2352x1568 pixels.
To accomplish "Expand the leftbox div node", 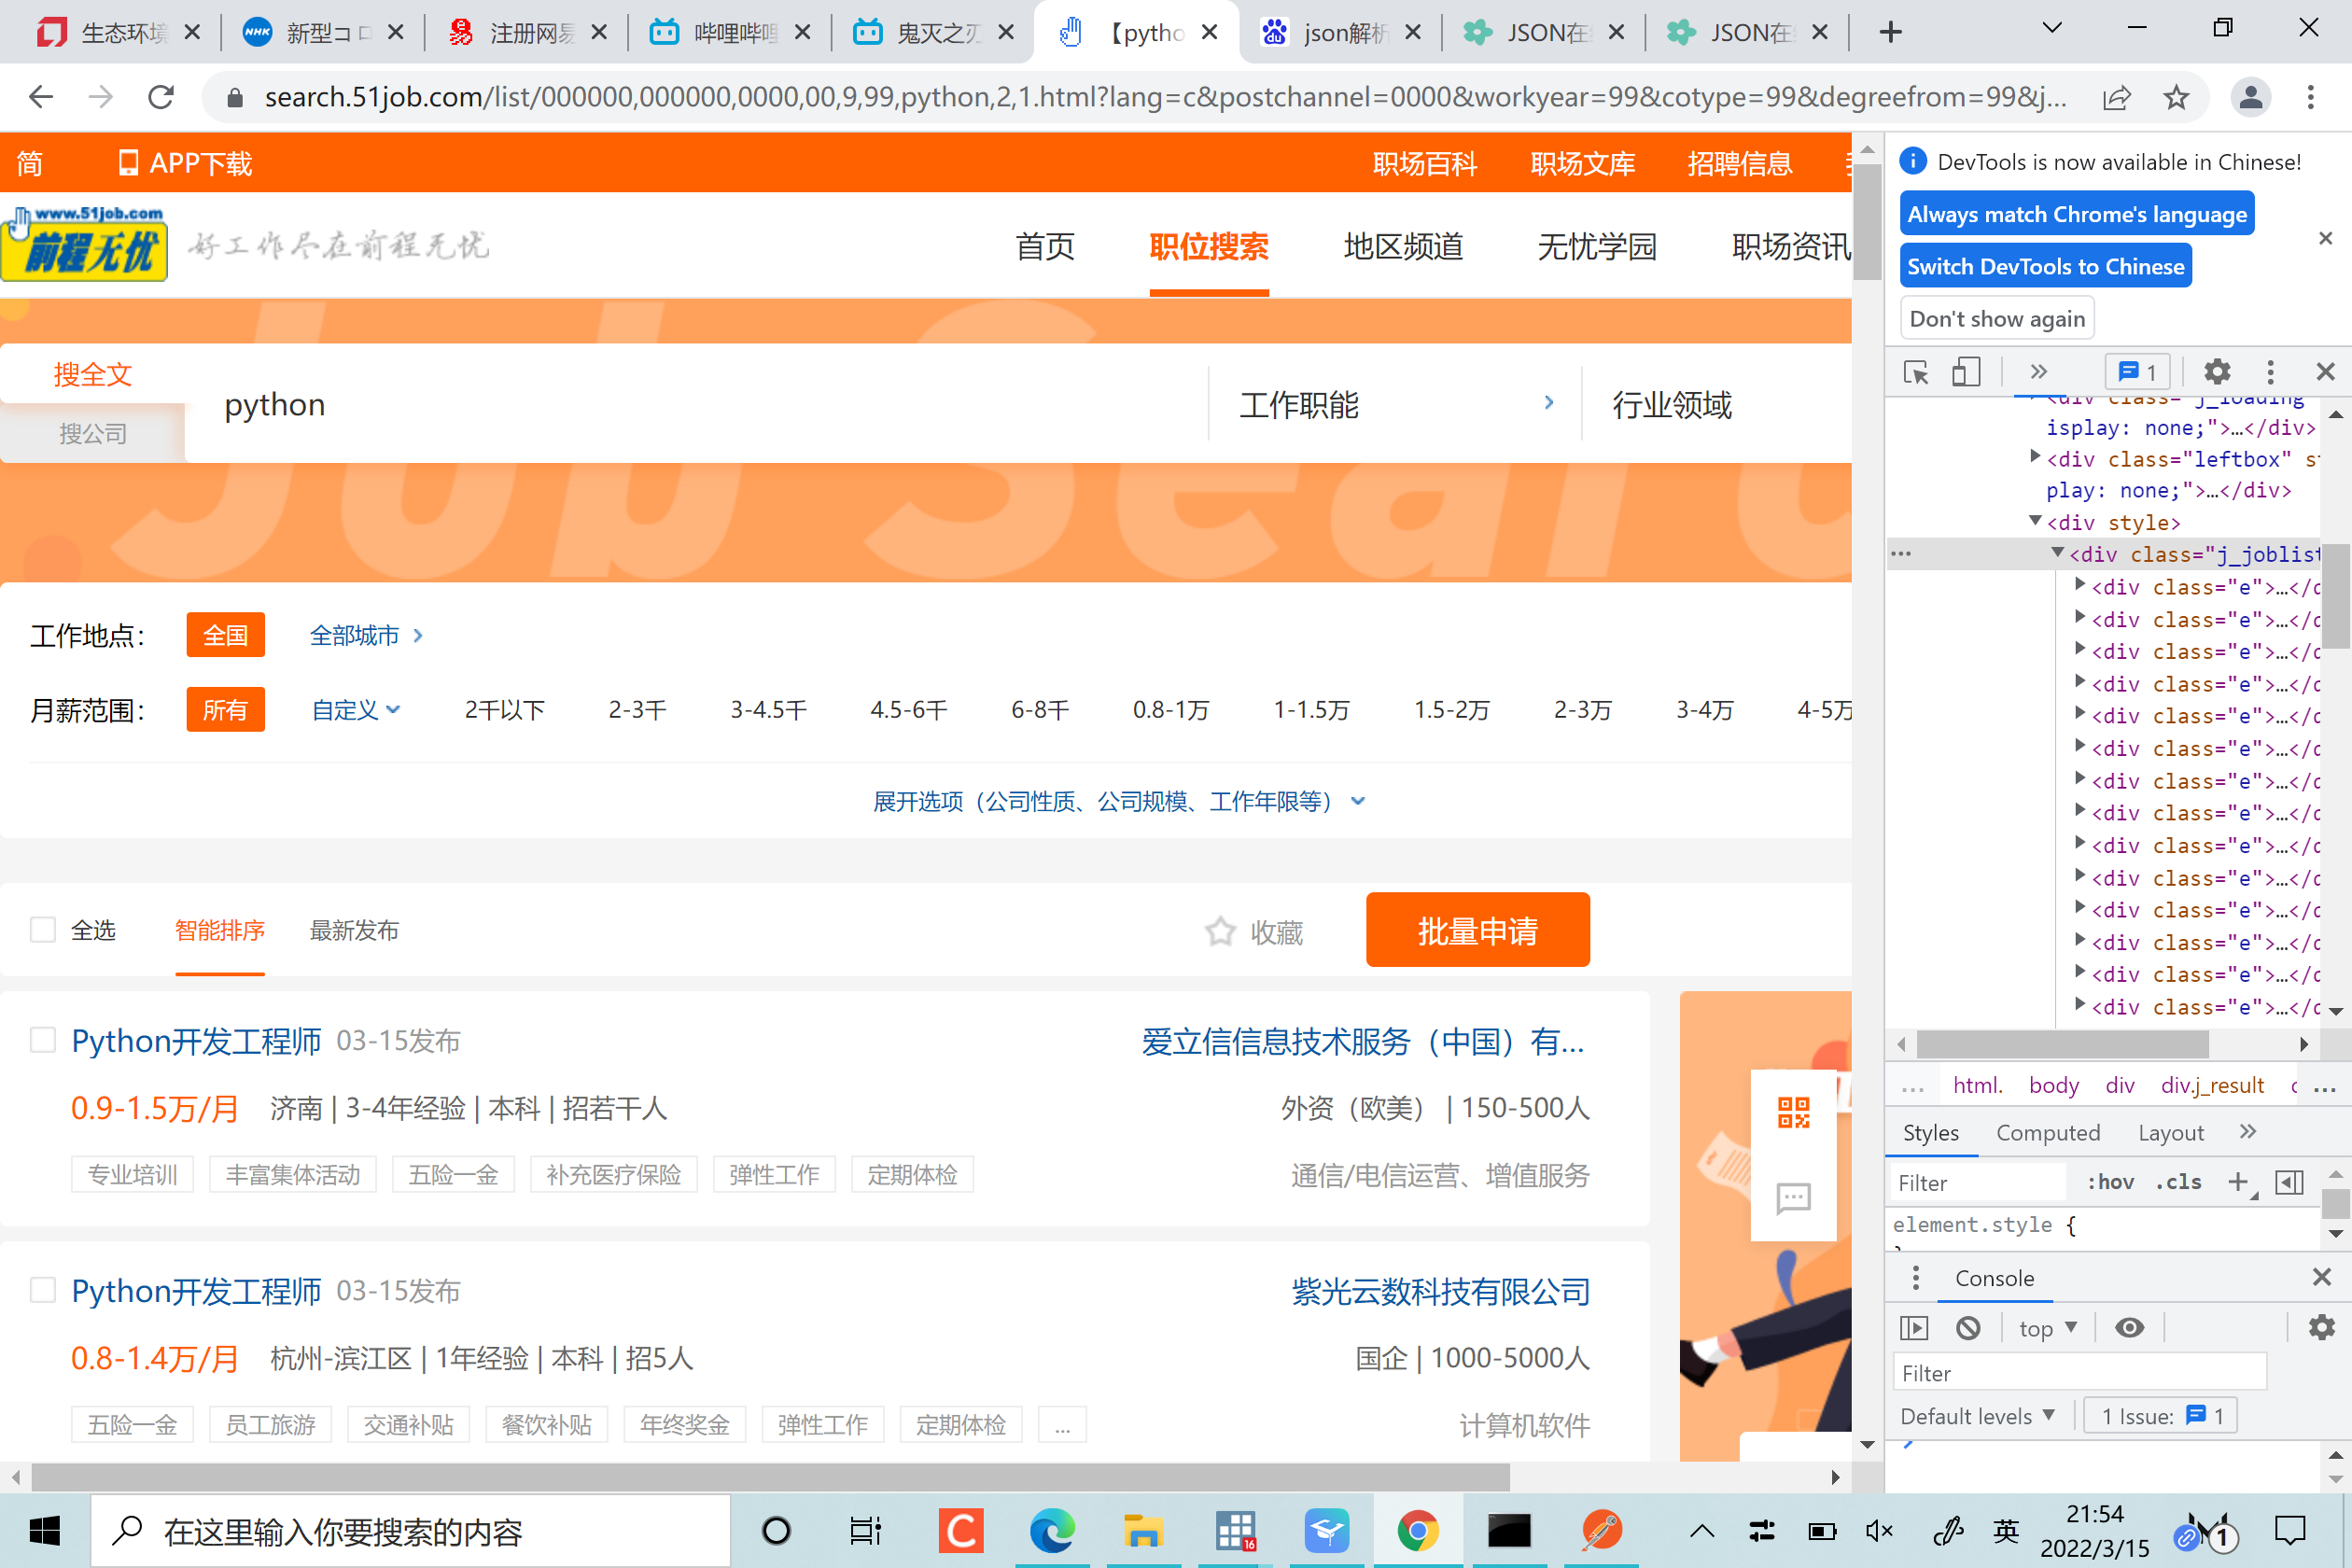I will pyautogui.click(x=2035, y=457).
